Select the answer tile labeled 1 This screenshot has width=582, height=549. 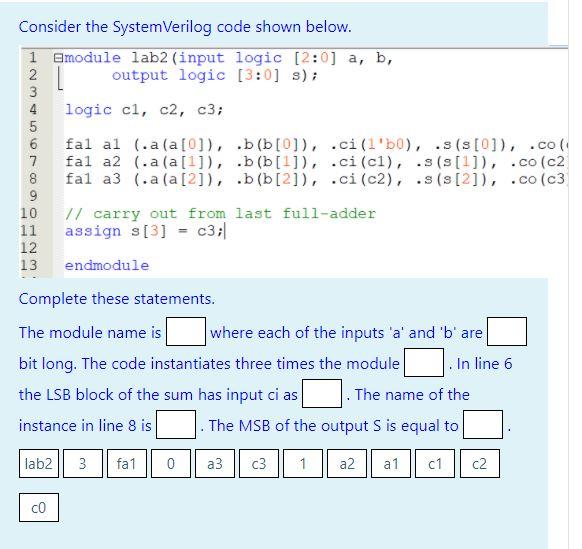[x=303, y=463]
